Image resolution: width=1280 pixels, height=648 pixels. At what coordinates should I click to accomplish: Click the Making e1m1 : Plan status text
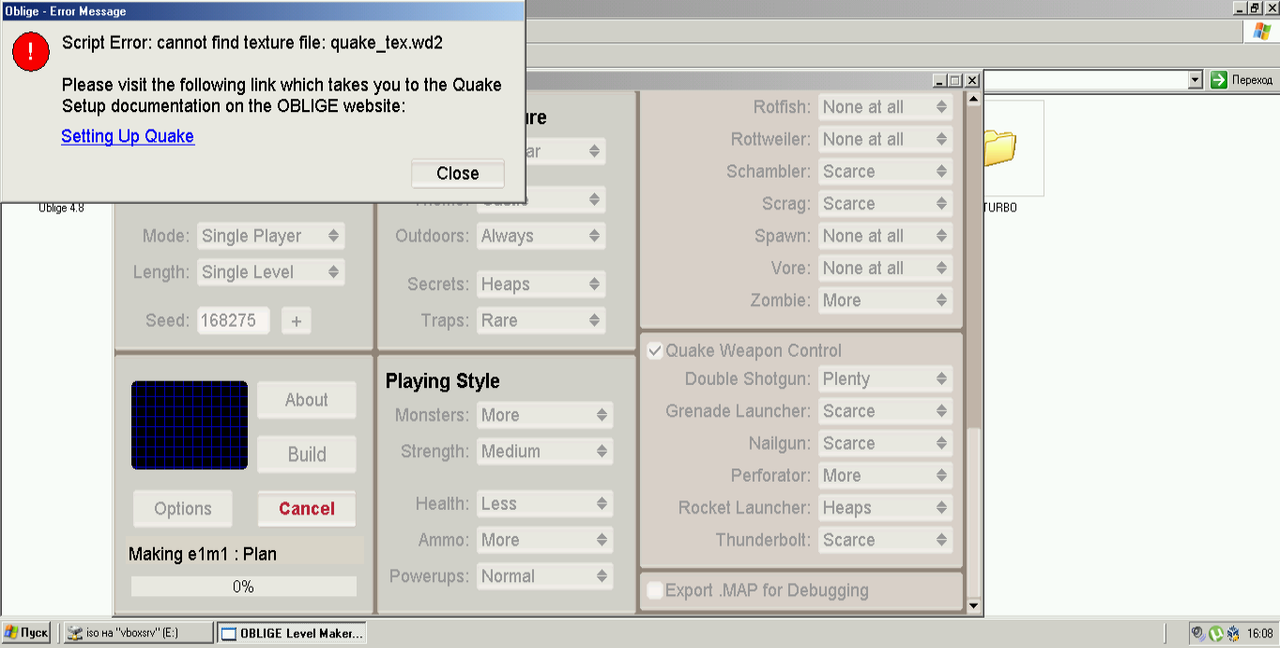pos(203,554)
